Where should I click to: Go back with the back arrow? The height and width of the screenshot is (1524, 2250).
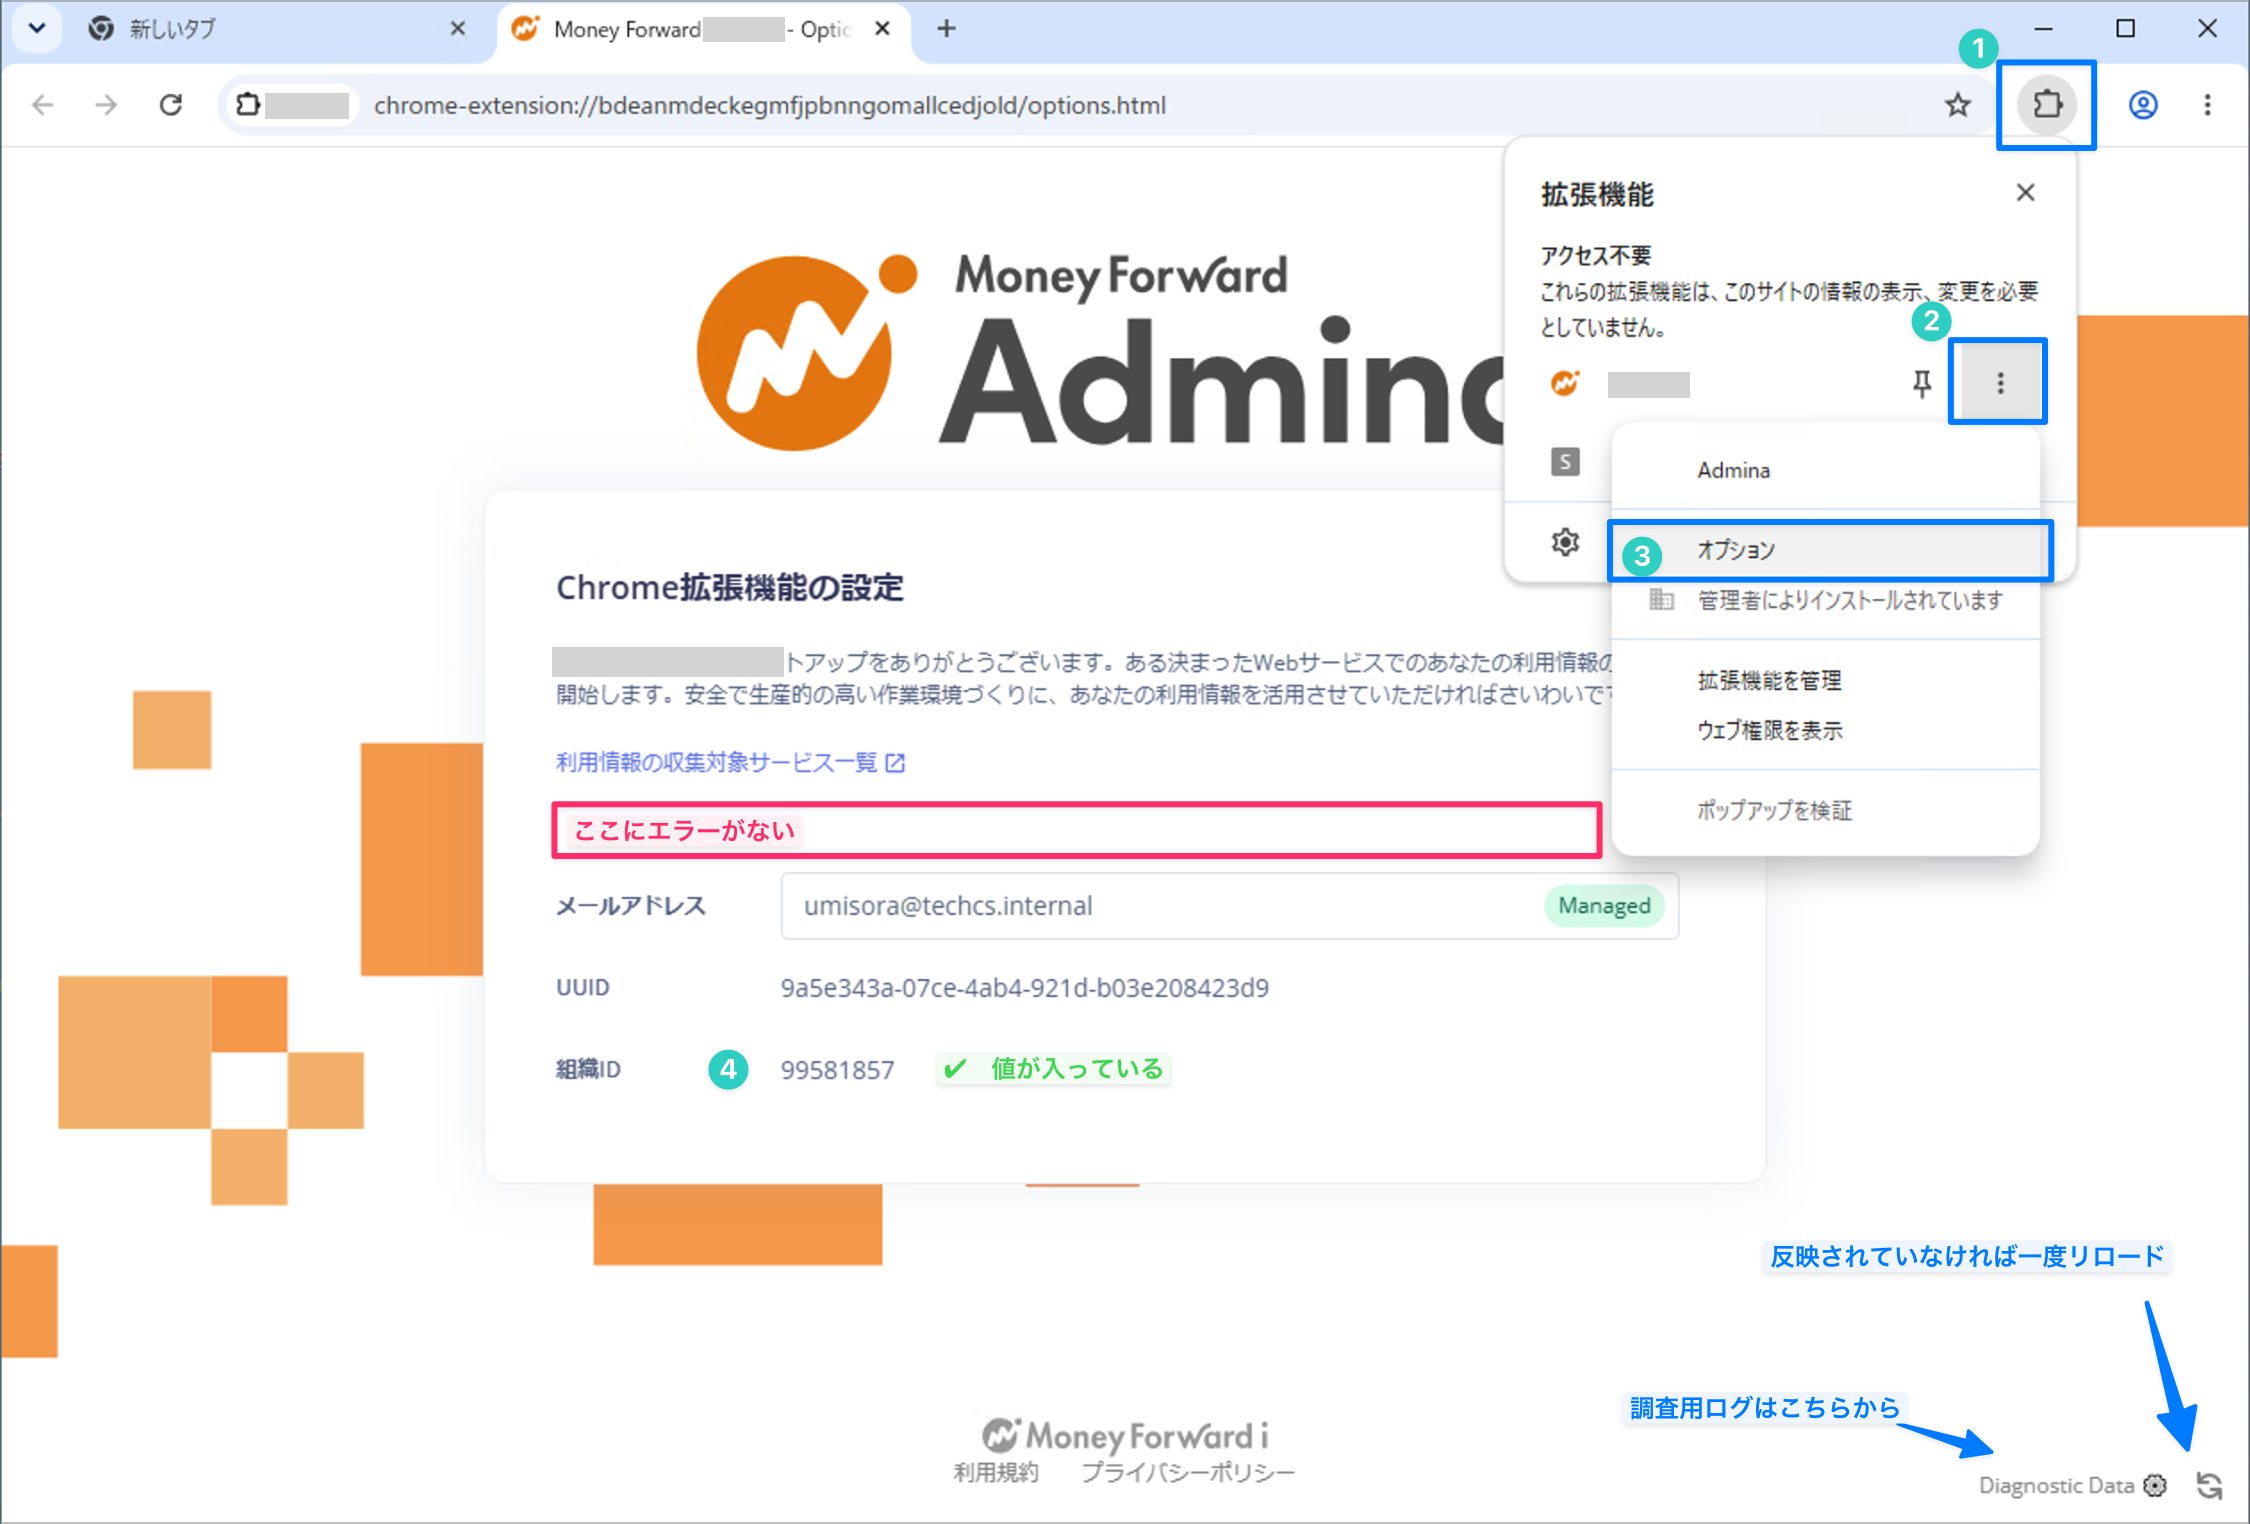click(x=42, y=105)
